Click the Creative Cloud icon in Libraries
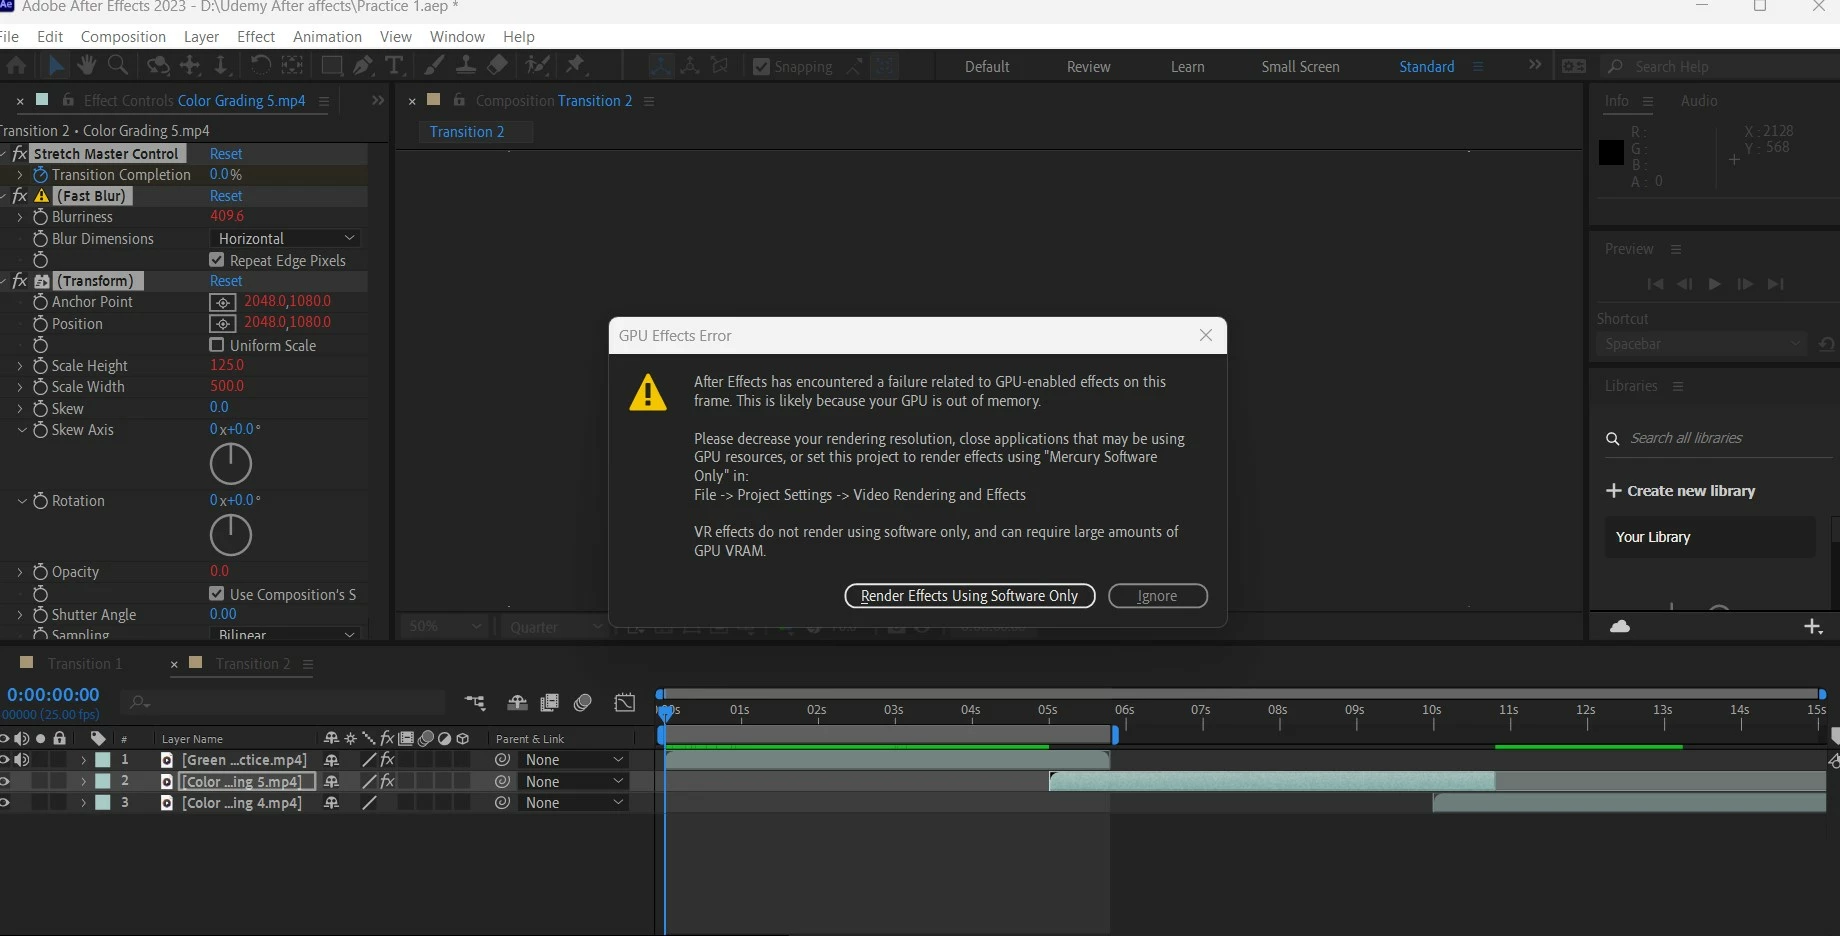This screenshot has width=1840, height=936. coord(1620,626)
